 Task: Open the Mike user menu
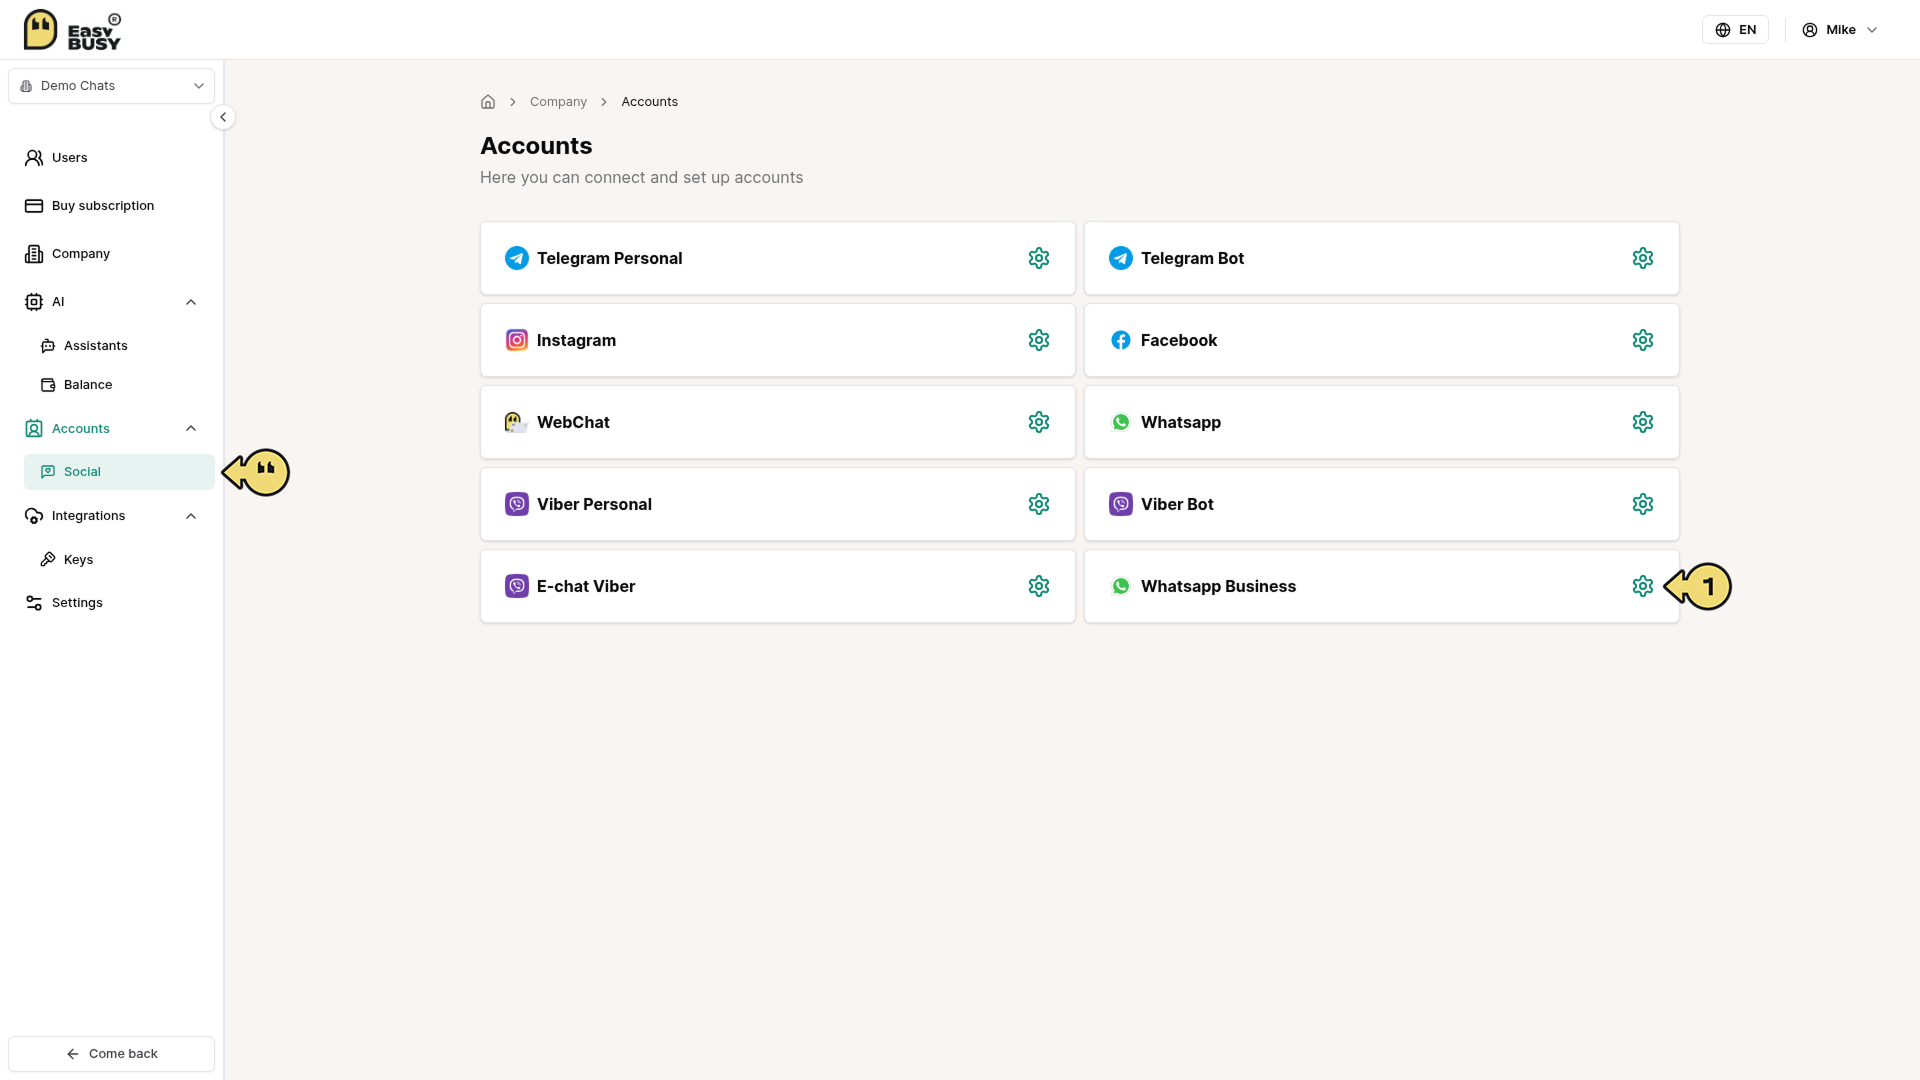(x=1840, y=30)
